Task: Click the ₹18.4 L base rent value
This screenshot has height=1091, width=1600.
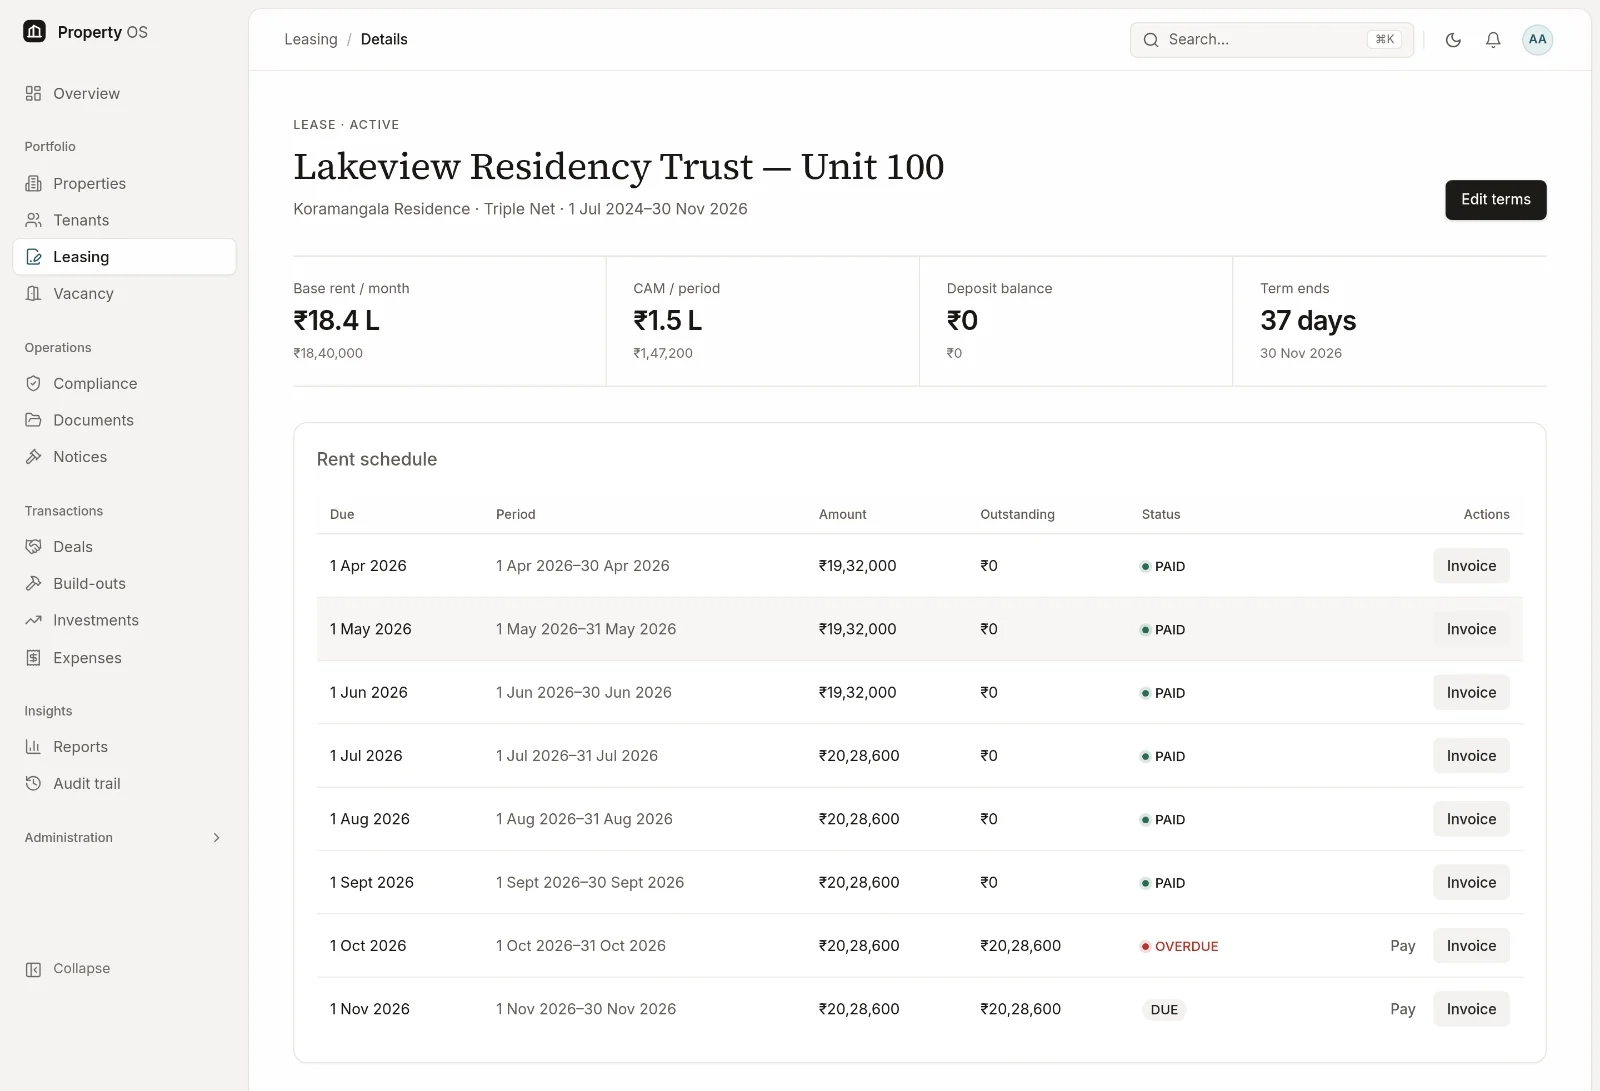Action: point(336,320)
